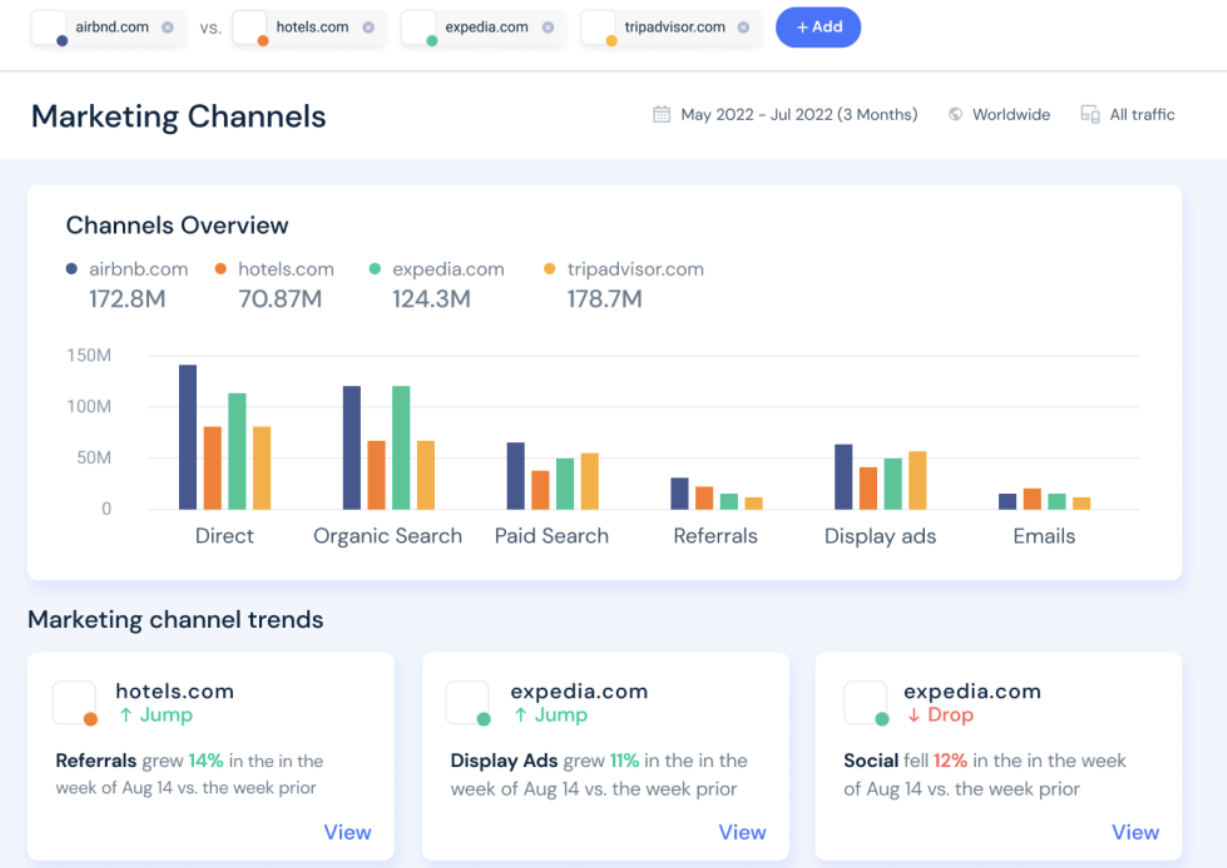The image size is (1227, 868).
Task: Open the calendar icon date picker
Action: 661,114
